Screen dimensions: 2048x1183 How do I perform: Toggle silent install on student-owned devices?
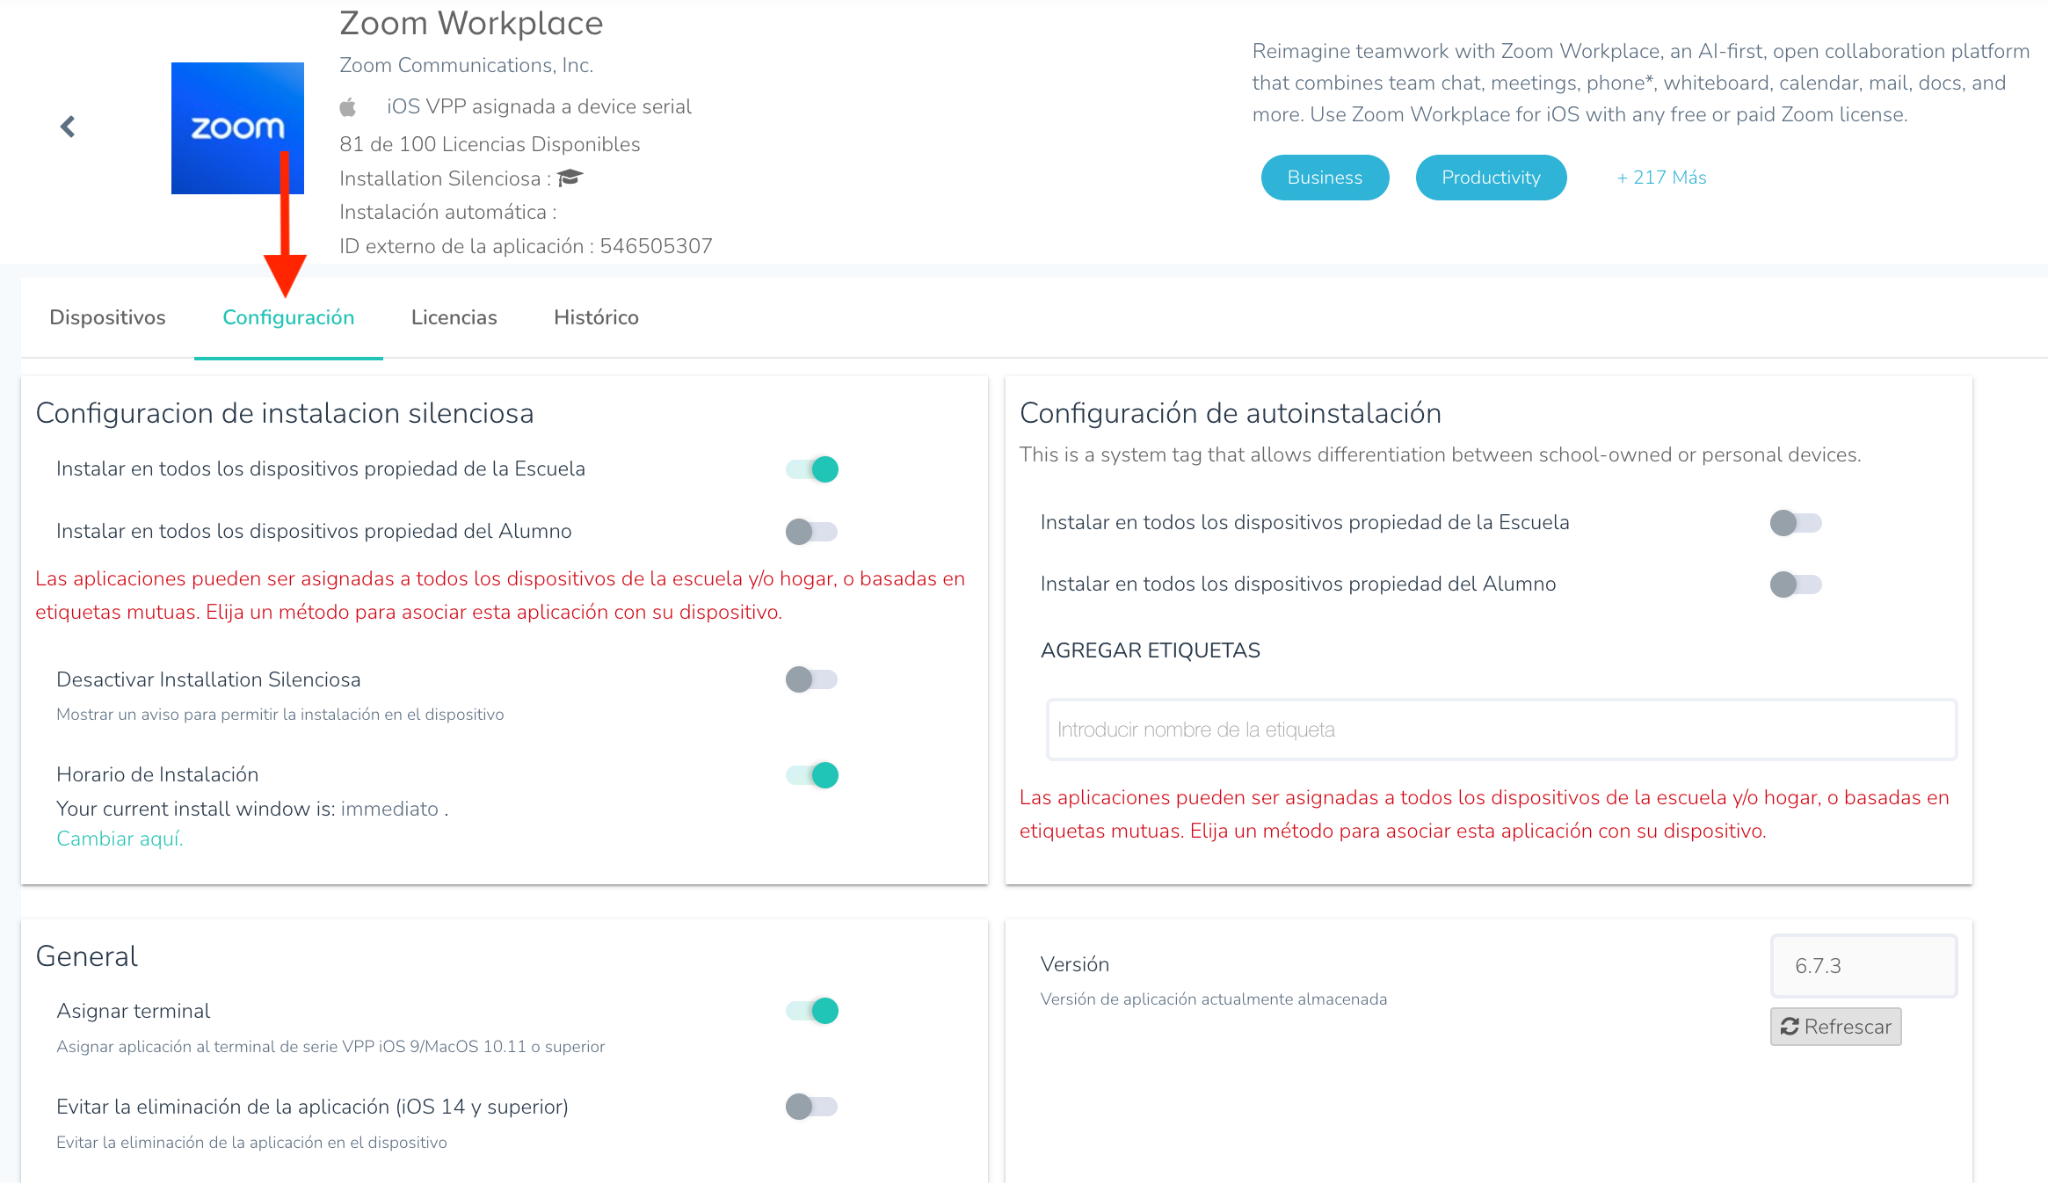pos(812,531)
